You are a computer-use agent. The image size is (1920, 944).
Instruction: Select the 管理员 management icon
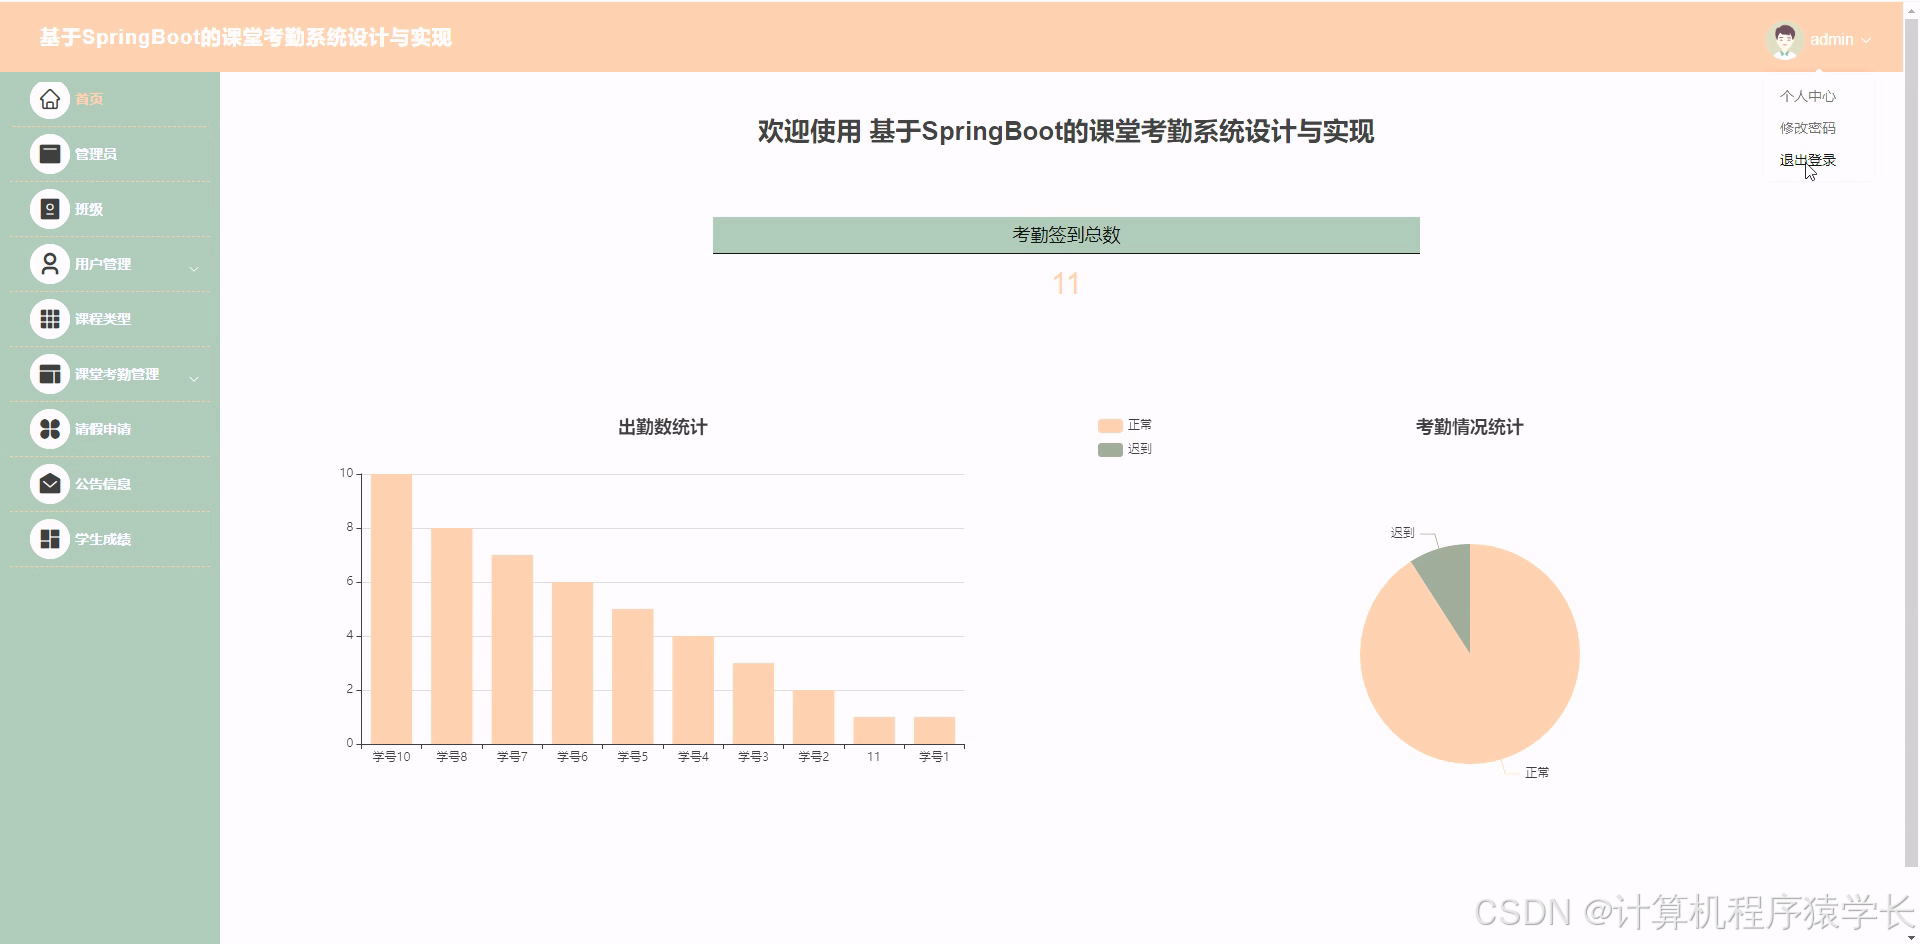coord(49,154)
